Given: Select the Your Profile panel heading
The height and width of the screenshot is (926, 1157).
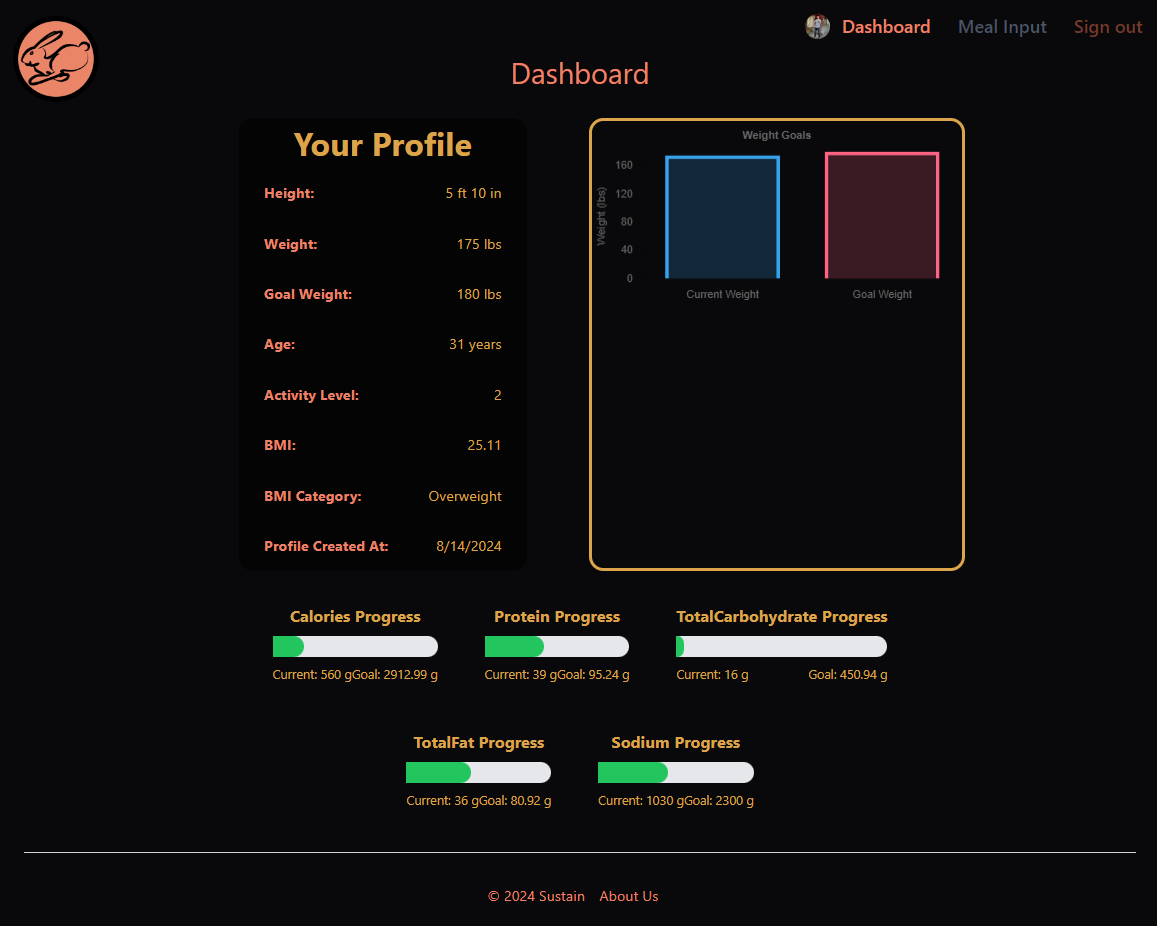Looking at the screenshot, I should [x=382, y=145].
